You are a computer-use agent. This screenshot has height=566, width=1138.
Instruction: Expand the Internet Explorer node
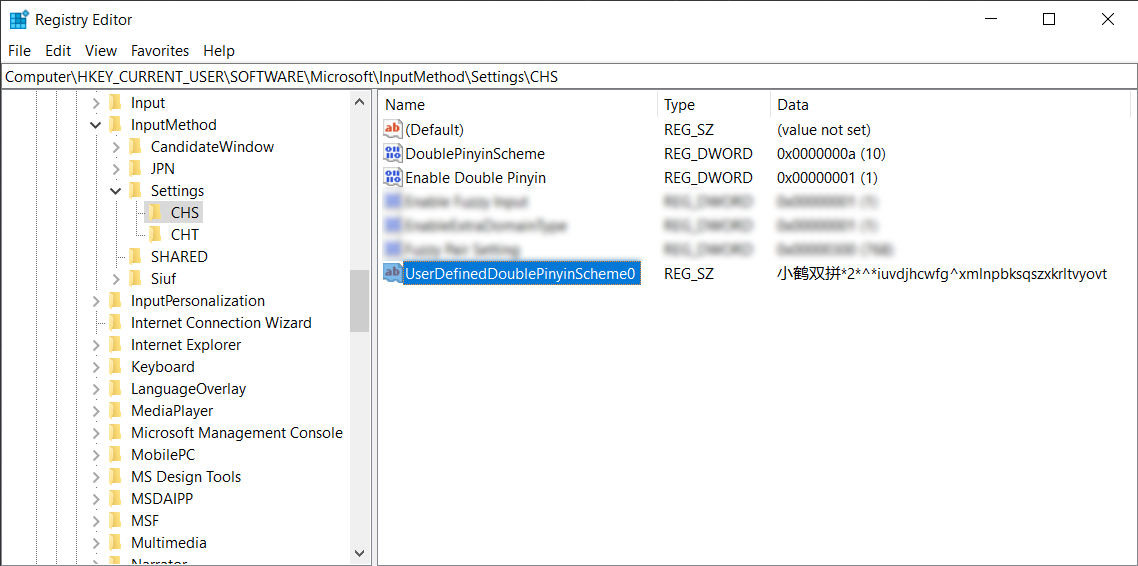pyautogui.click(x=96, y=345)
